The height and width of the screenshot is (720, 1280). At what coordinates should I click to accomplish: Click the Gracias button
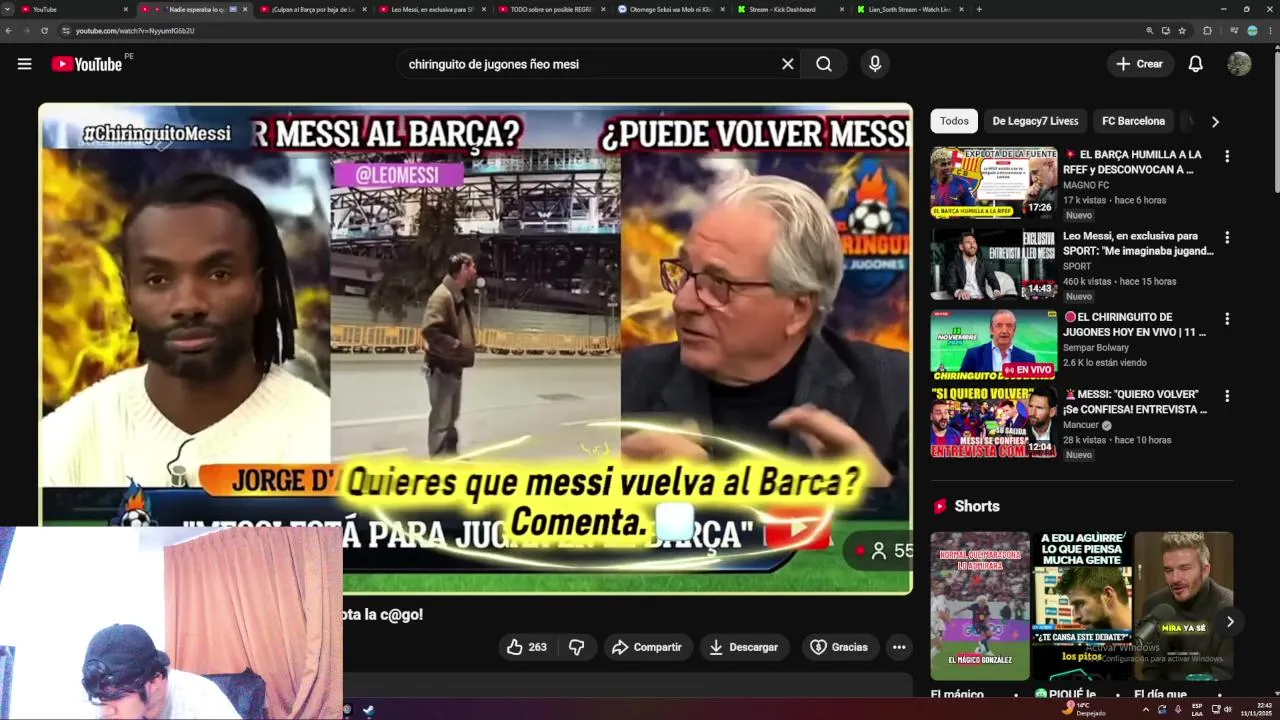[x=839, y=647]
